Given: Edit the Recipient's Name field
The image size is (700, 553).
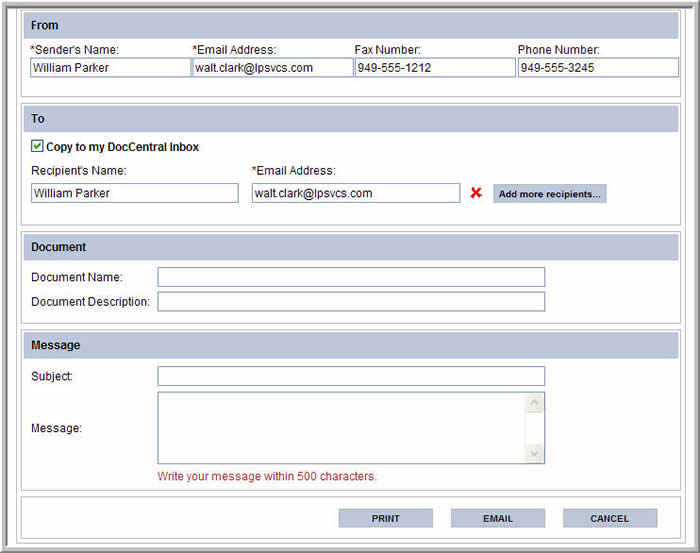Looking at the screenshot, I should pyautogui.click(x=134, y=193).
